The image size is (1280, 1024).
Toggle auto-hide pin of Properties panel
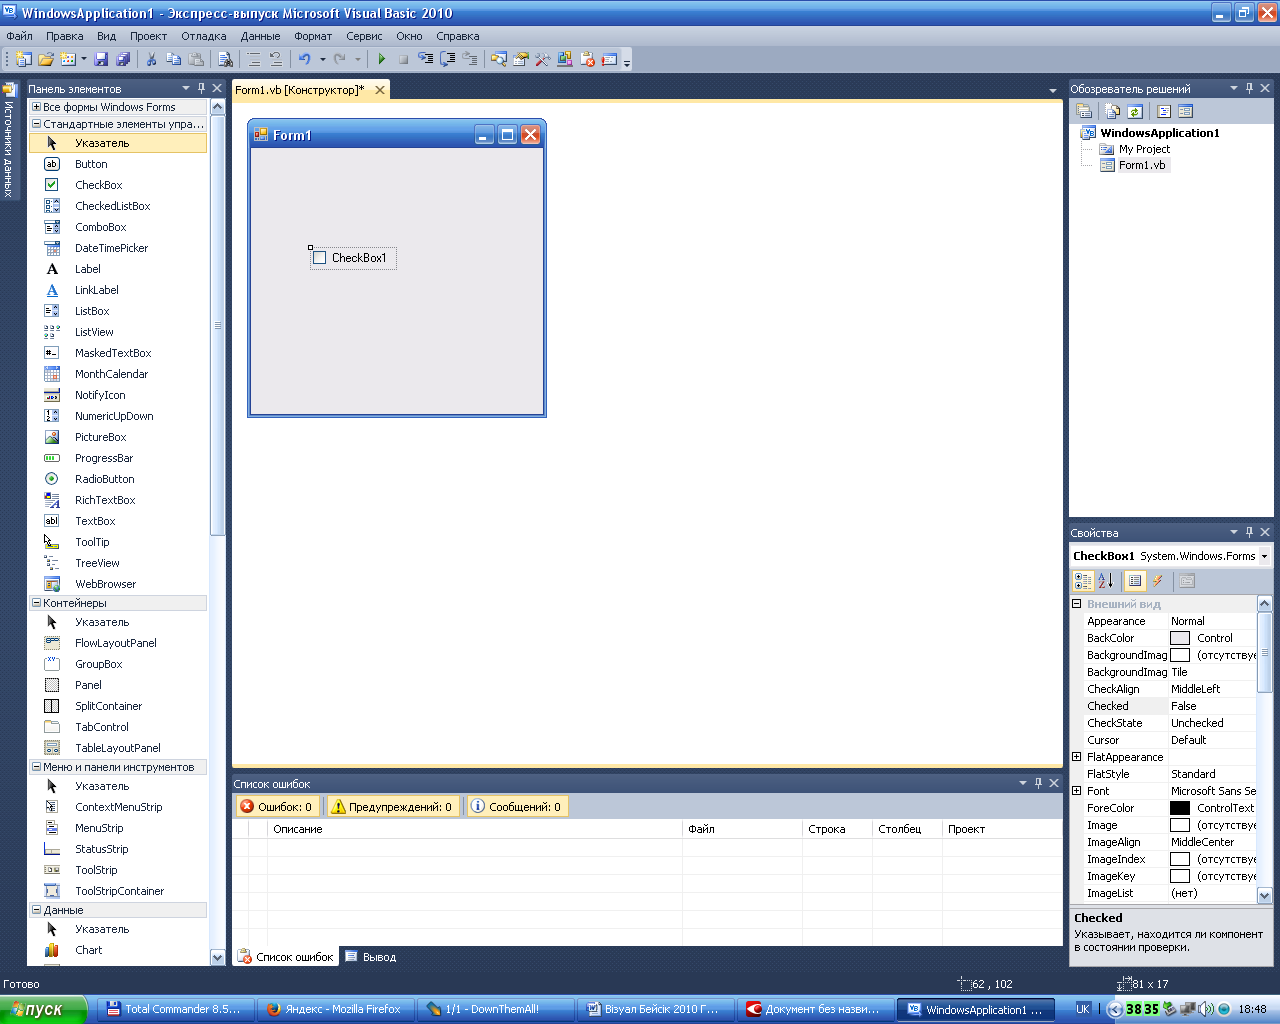[x=1249, y=532]
